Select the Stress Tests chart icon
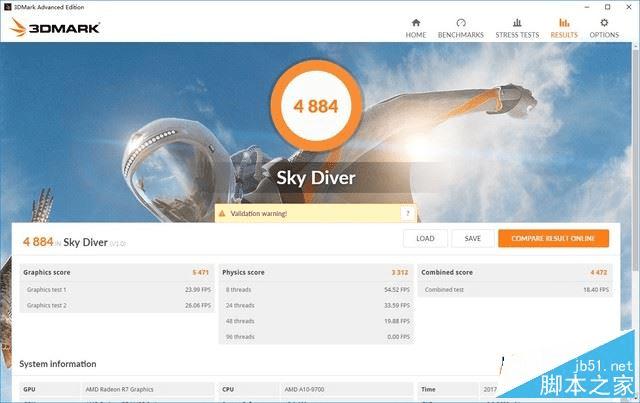 (517, 22)
